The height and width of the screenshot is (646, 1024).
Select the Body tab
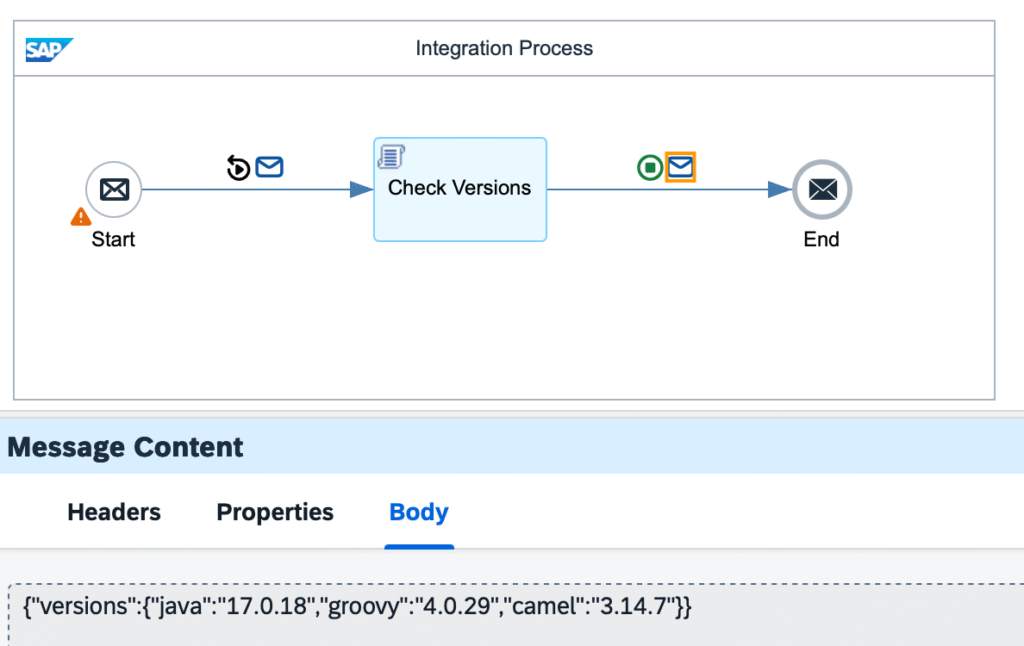pyautogui.click(x=419, y=513)
